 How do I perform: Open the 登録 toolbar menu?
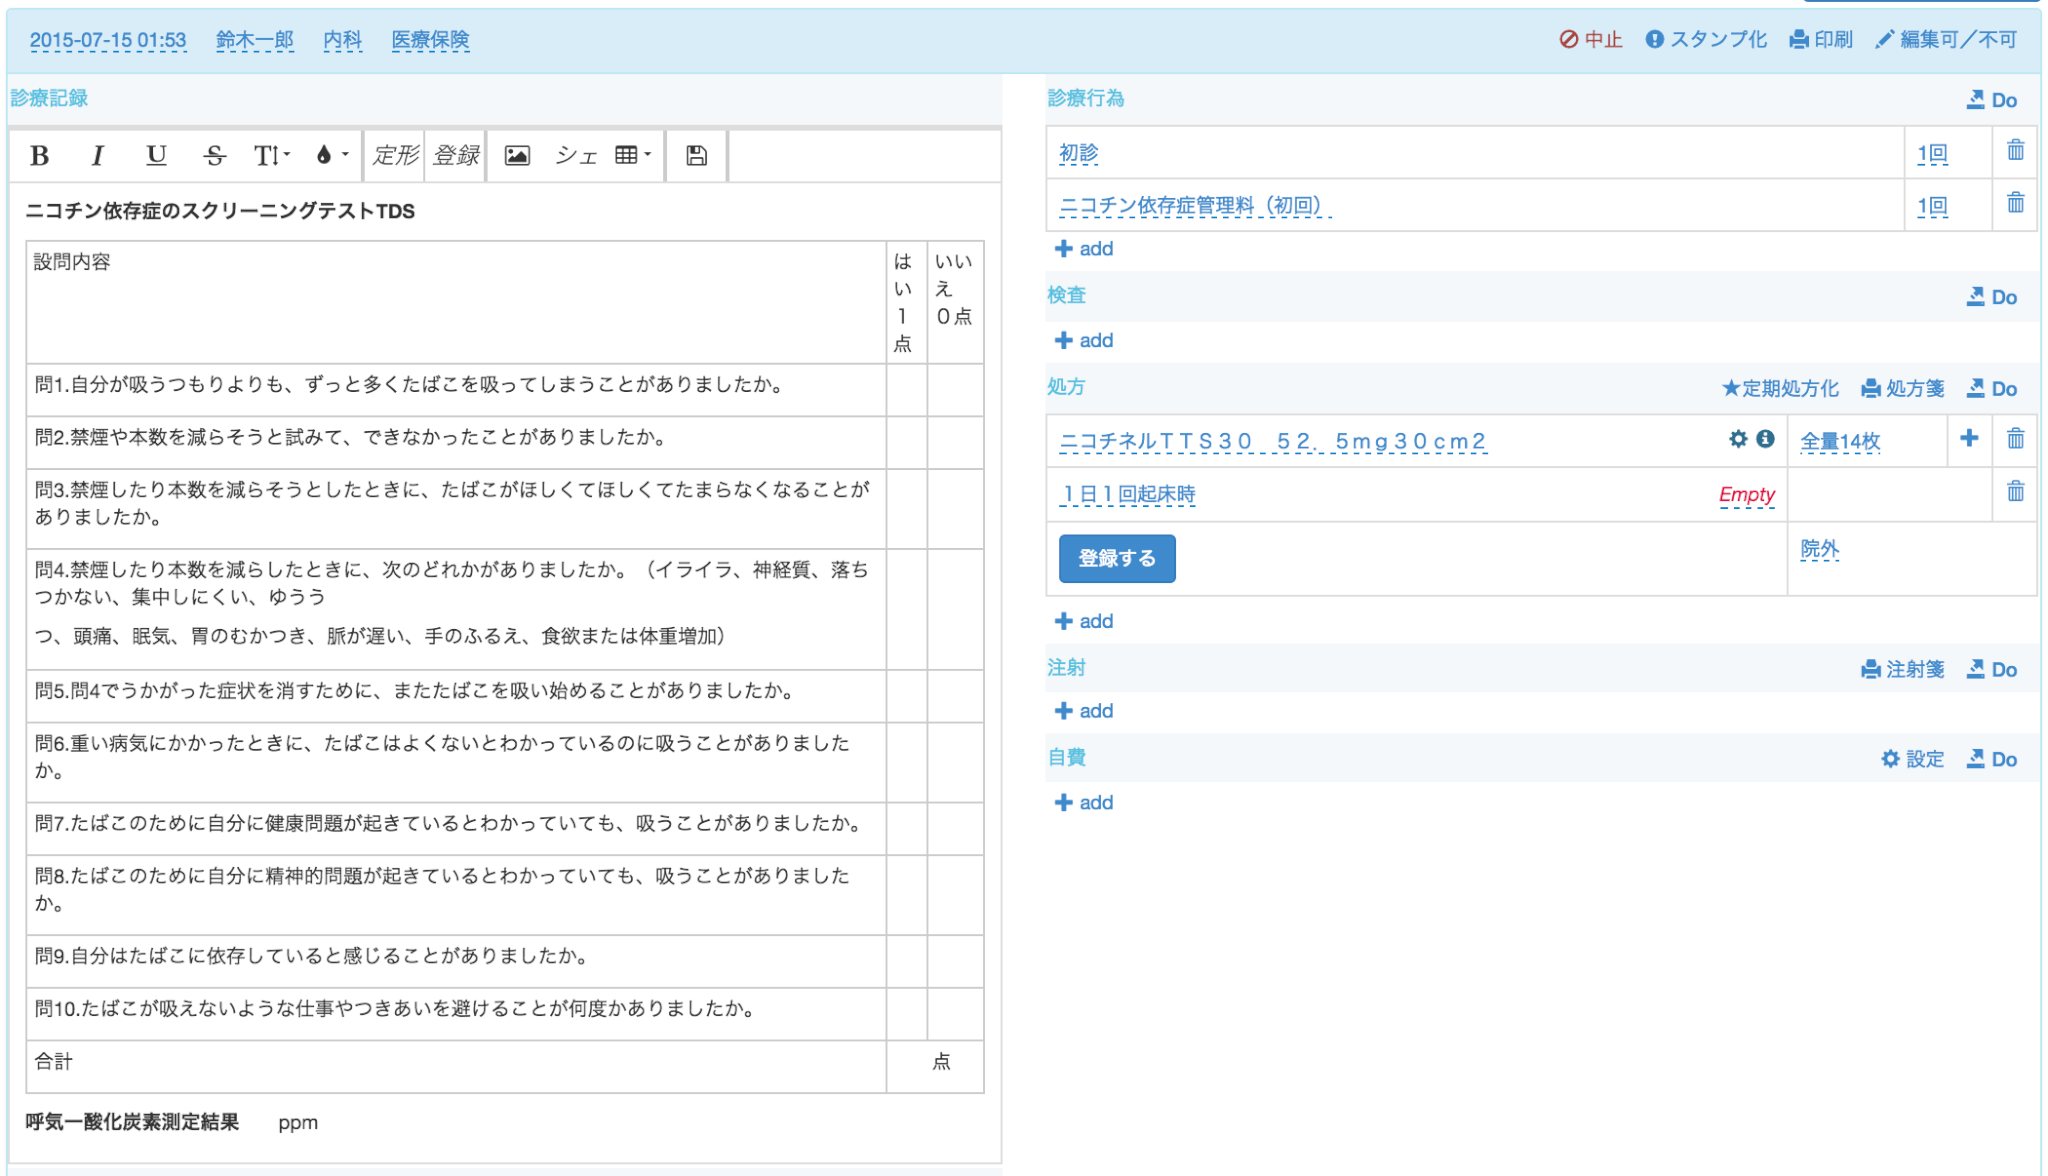coord(456,155)
